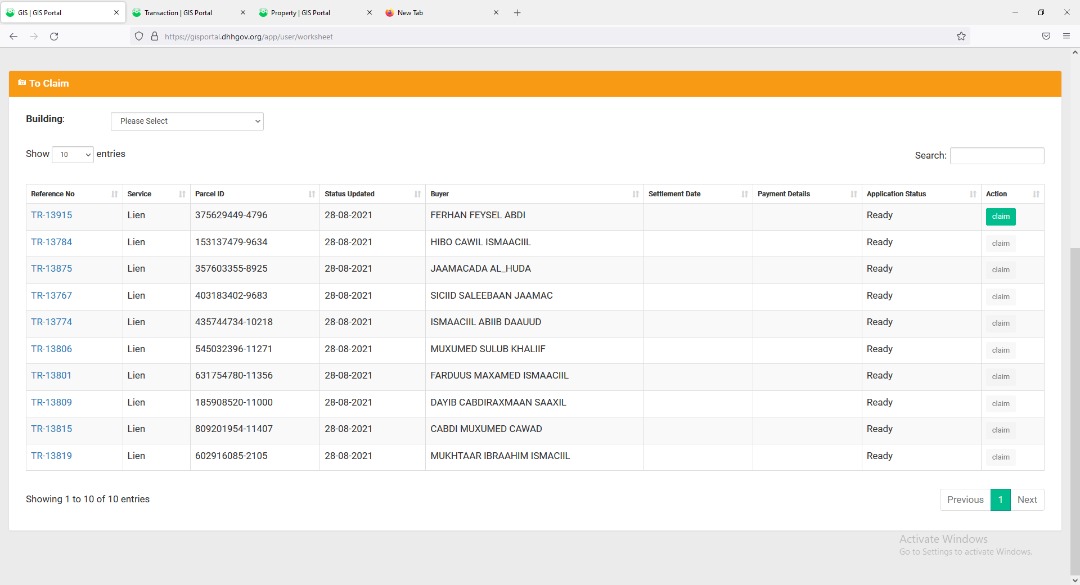Claim the TR-13915 application
Image resolution: width=1080 pixels, height=585 pixels.
click(1000, 216)
